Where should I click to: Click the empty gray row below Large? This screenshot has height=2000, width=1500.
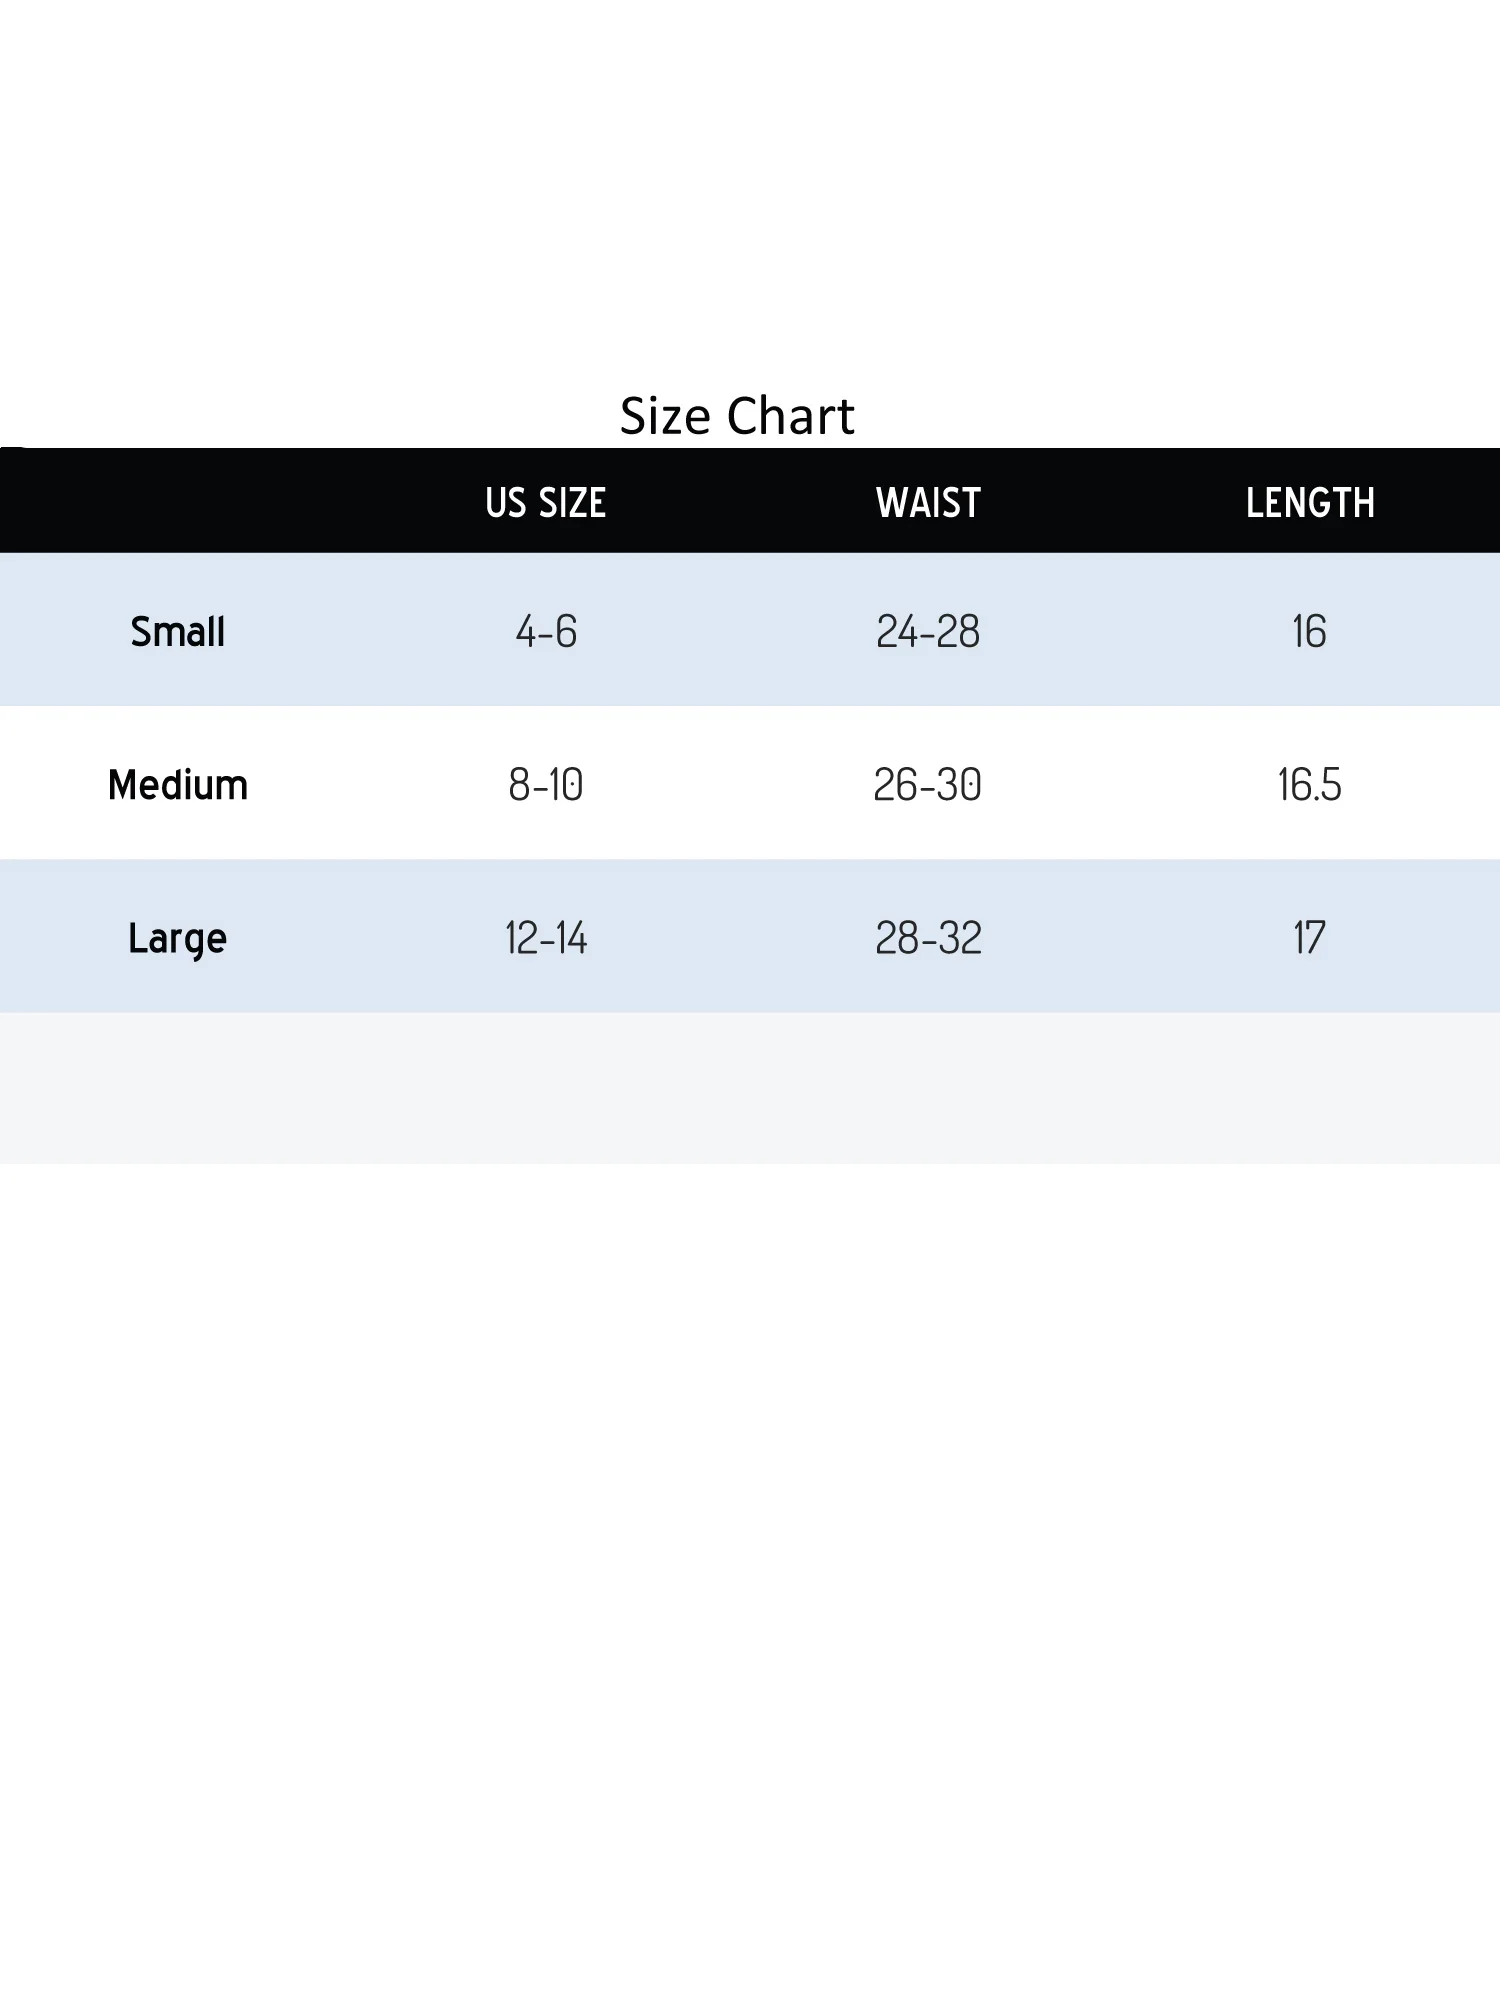(x=750, y=1088)
